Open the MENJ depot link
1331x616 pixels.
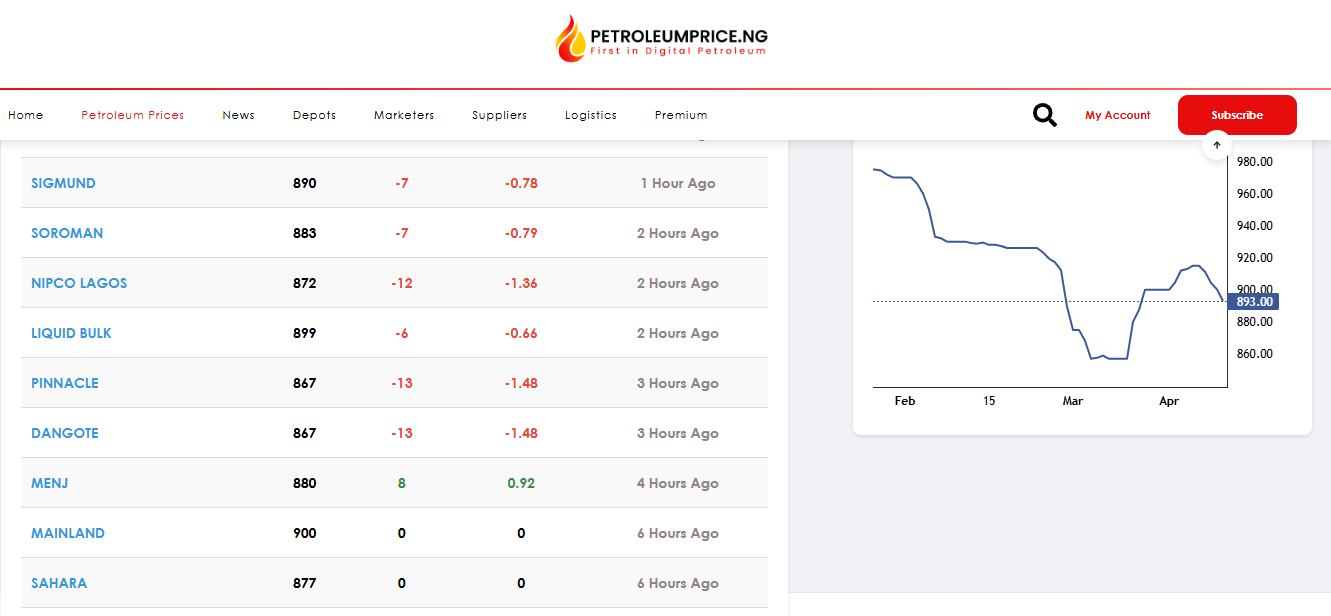50,483
